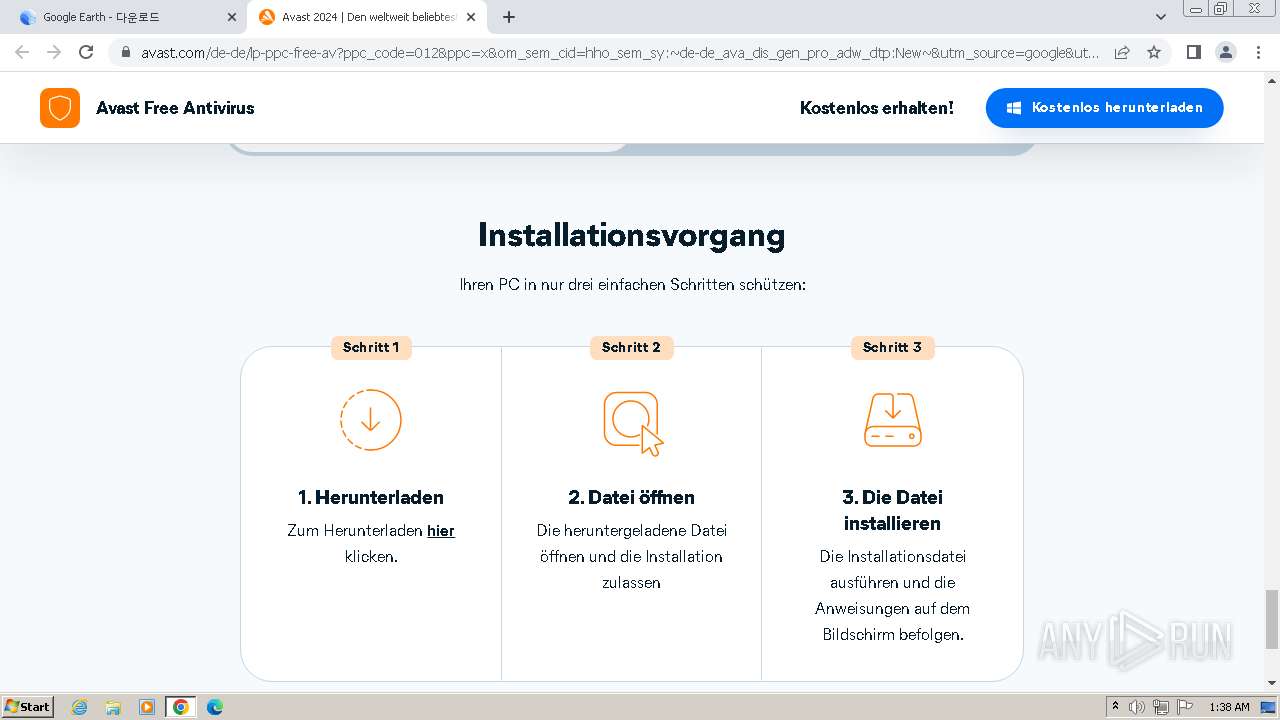Click the Kostenlos erhalten! text

tap(877, 108)
